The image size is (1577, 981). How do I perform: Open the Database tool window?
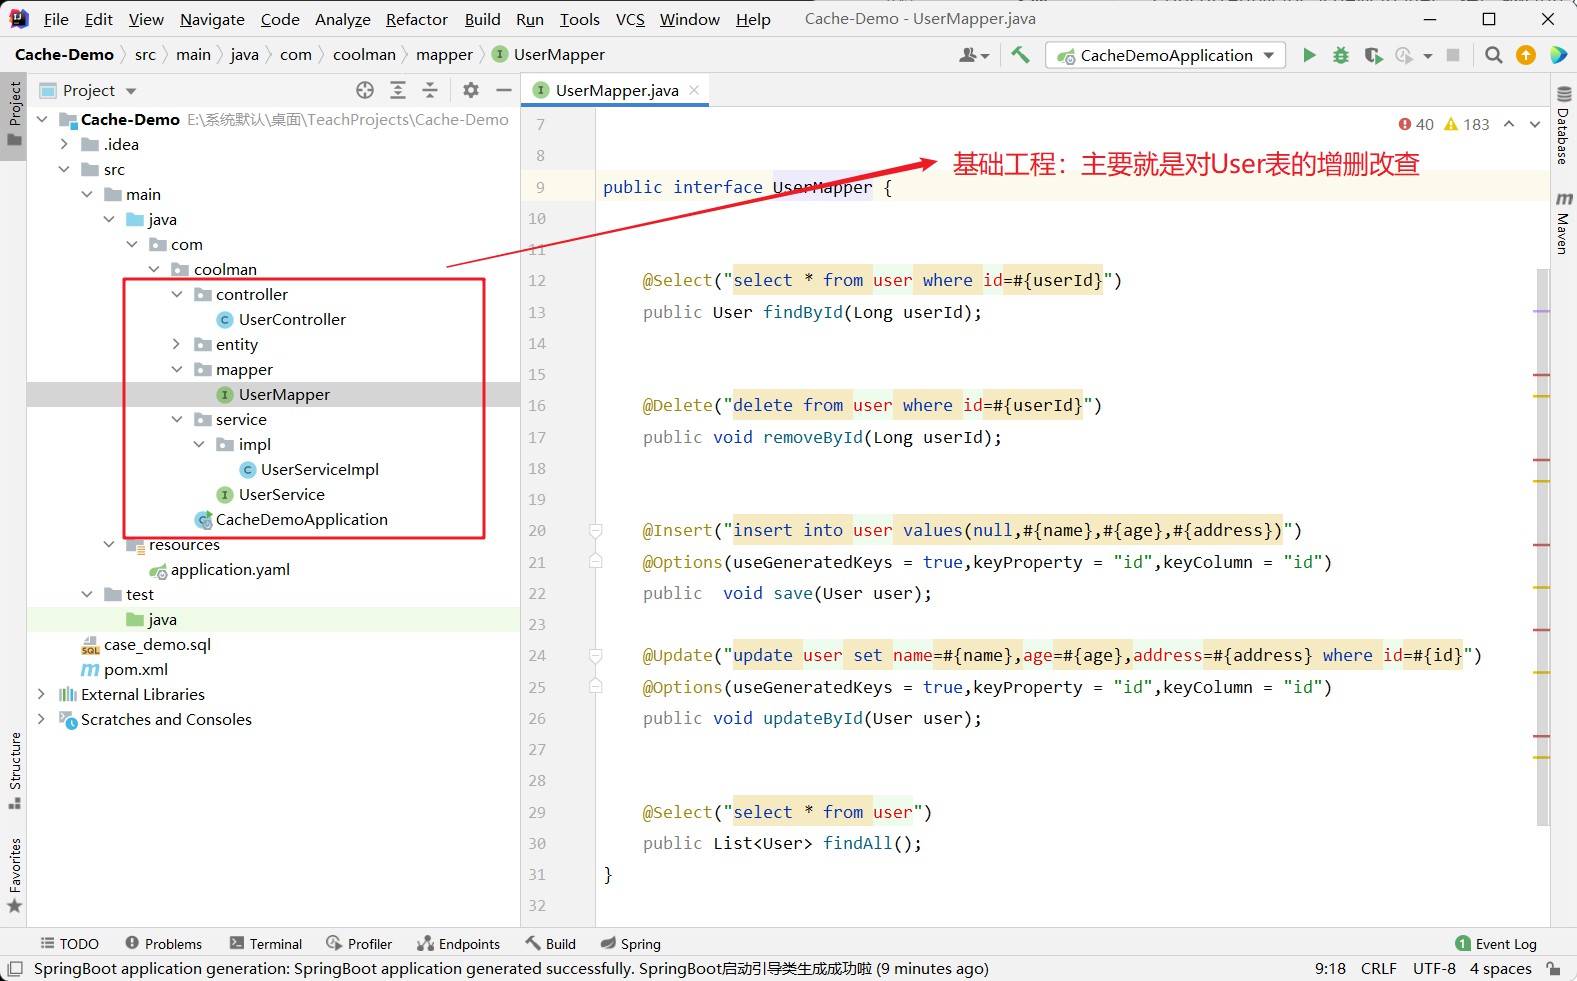coord(1564,126)
